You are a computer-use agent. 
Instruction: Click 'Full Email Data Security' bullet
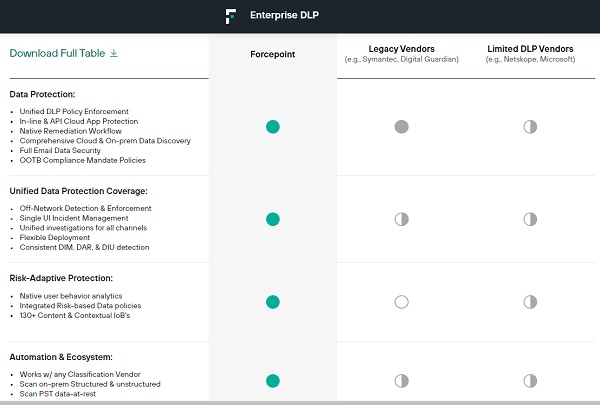point(60,150)
